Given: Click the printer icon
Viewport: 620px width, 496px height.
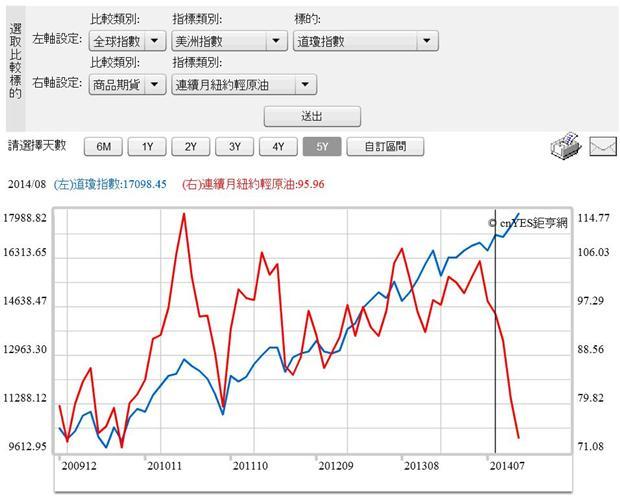Looking at the screenshot, I should (565, 145).
